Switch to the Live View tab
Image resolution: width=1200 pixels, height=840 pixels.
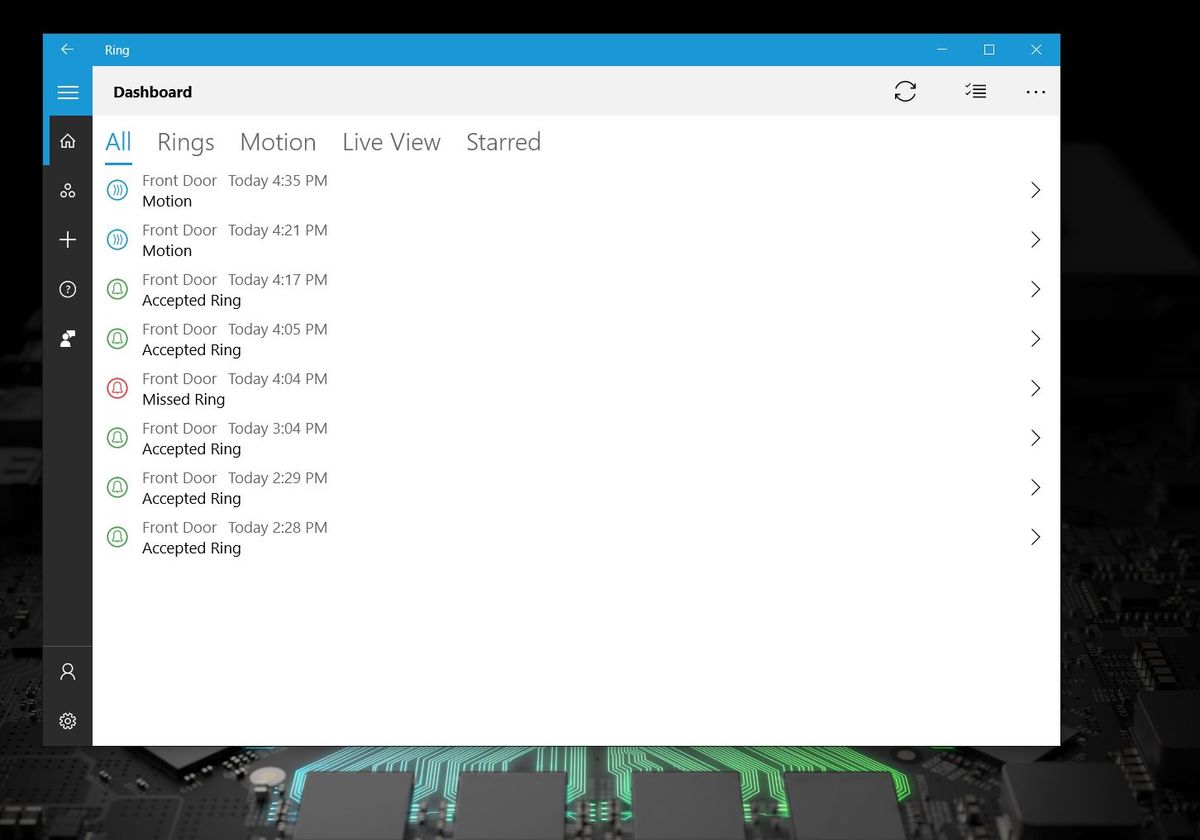click(x=391, y=142)
